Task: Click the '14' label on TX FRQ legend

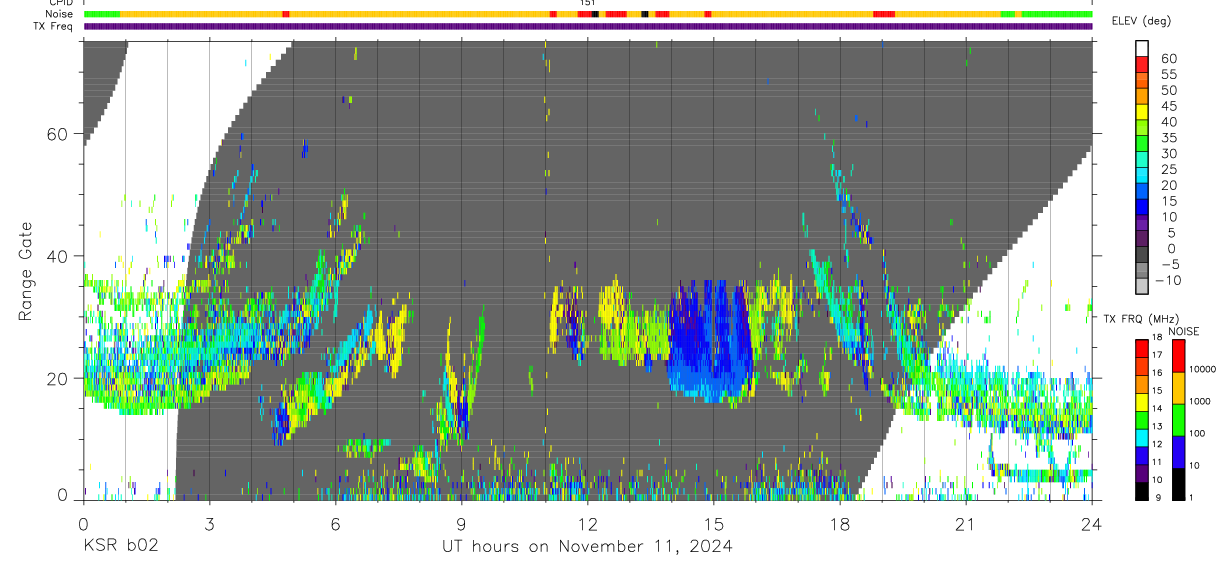Action: pyautogui.click(x=1157, y=407)
